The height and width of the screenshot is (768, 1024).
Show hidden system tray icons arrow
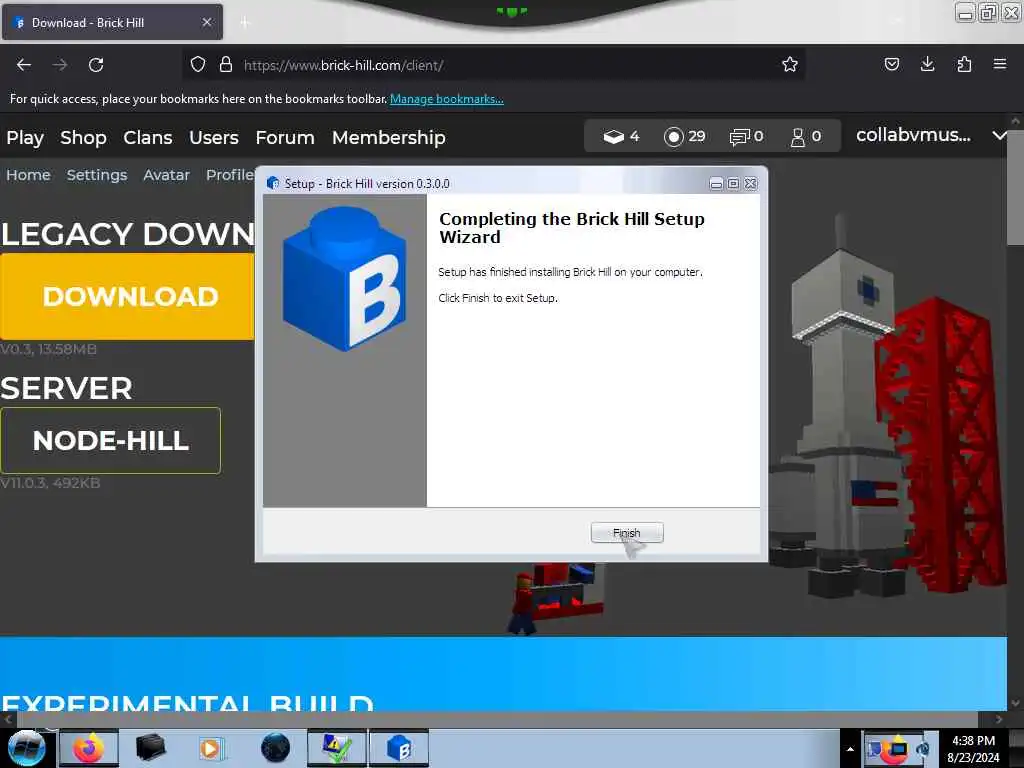[850, 749]
